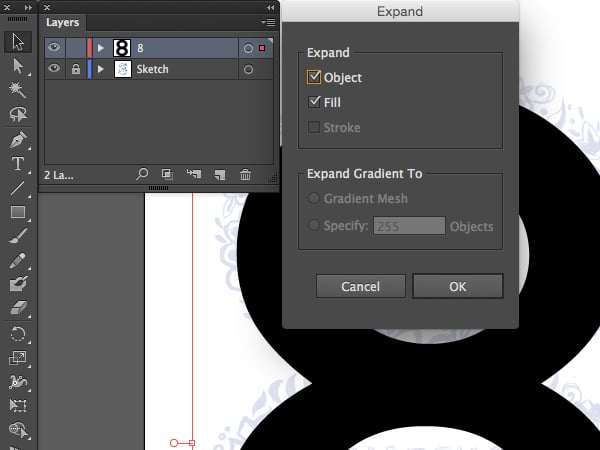Click the Layers panel tab
The image size is (600, 450).
tap(62, 23)
